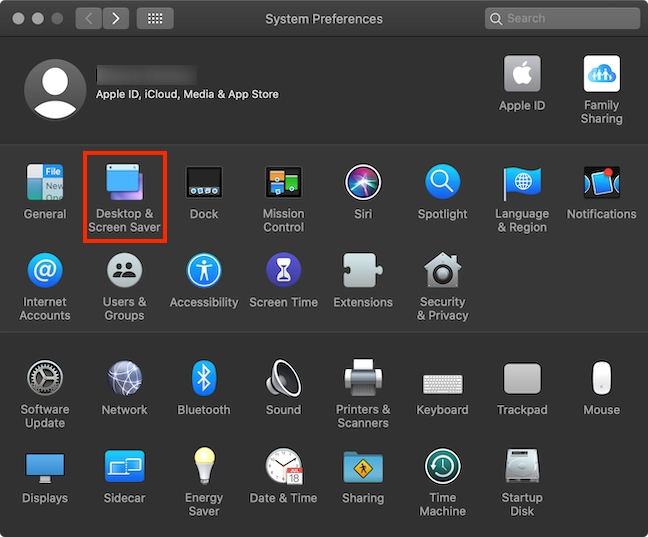Click the red close window button
Image resolution: width=648 pixels, height=537 pixels.
click(x=18, y=18)
